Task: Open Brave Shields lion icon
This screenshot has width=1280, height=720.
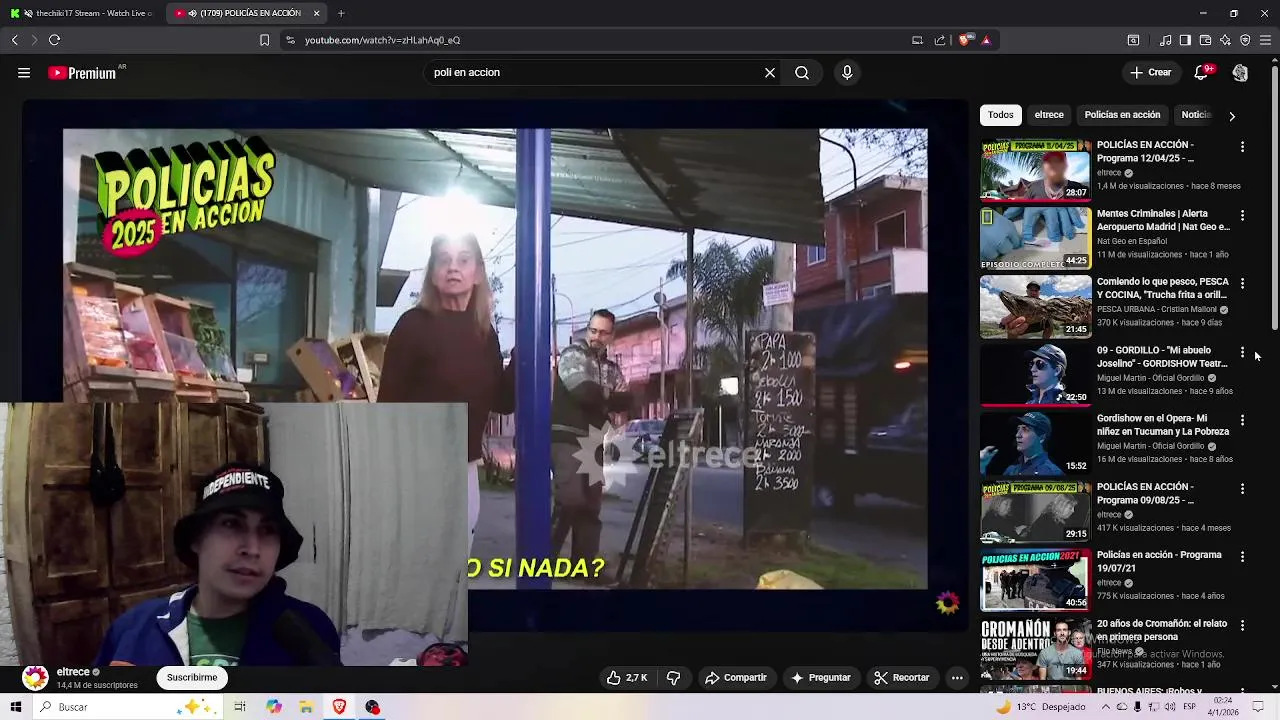Action: tap(964, 40)
